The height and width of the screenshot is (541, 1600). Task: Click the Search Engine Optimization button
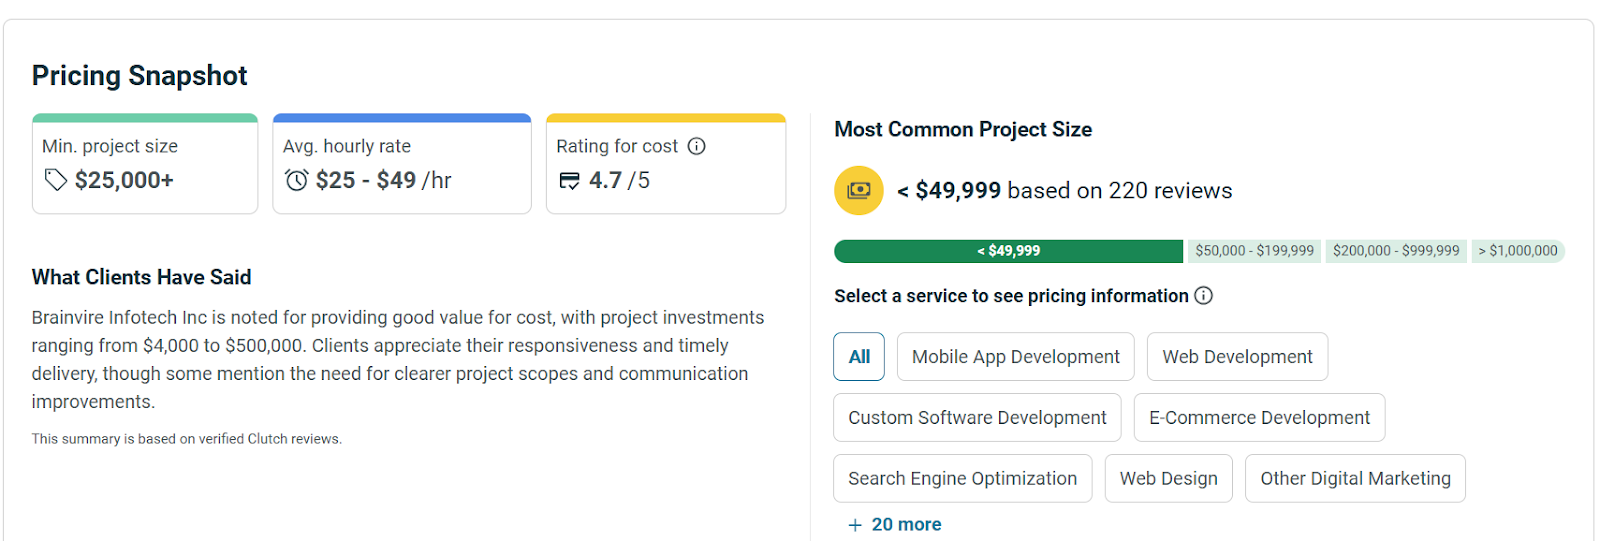962,479
